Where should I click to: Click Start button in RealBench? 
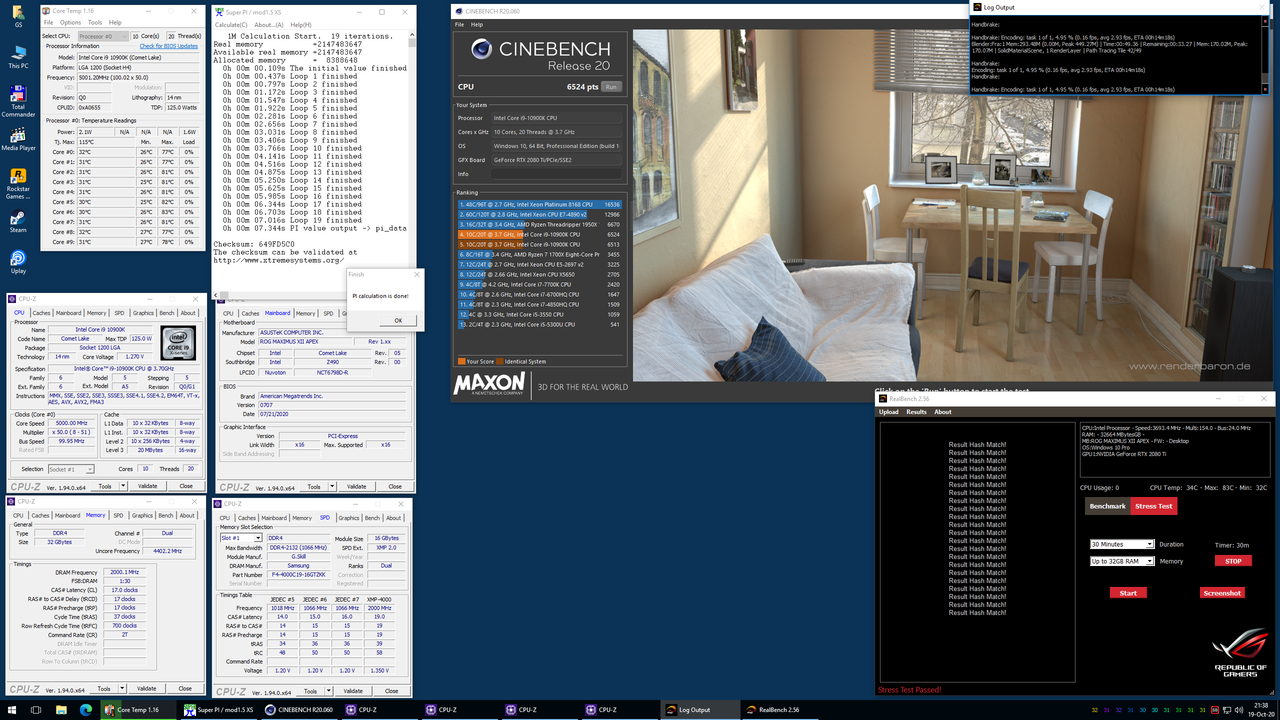click(x=1128, y=593)
